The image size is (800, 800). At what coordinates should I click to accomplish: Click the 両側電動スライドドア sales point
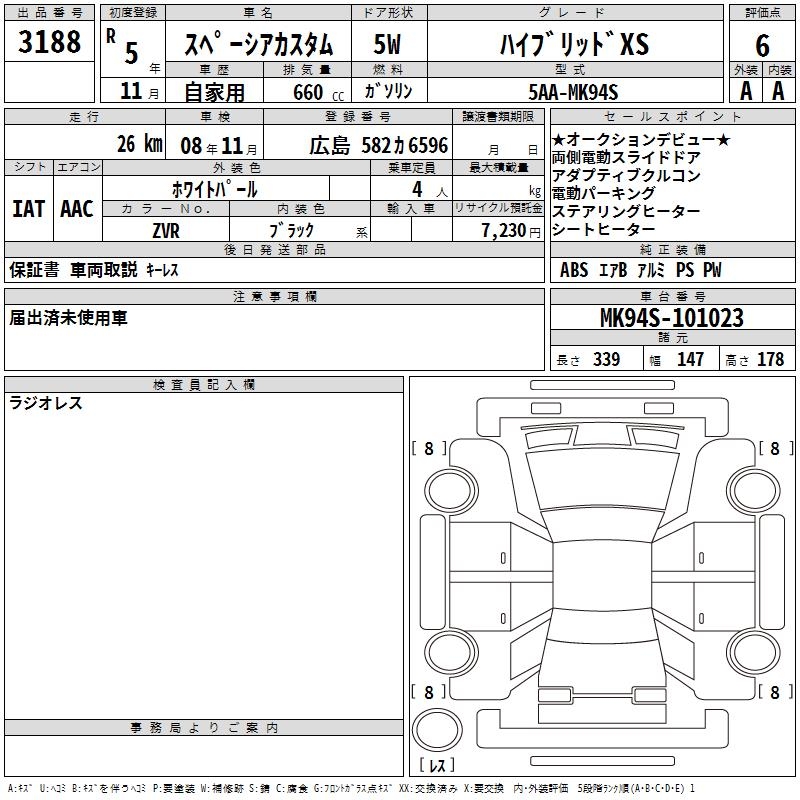pos(626,158)
